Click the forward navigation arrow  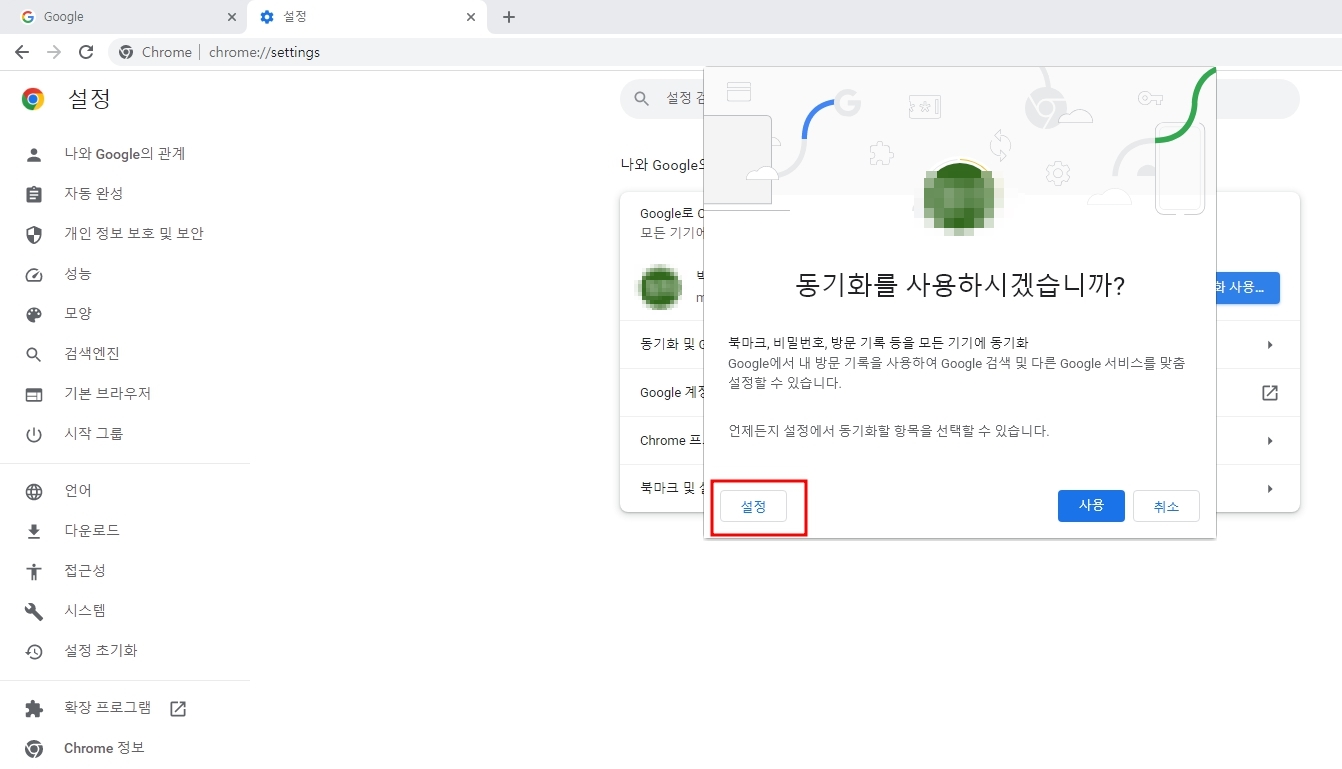coord(54,52)
